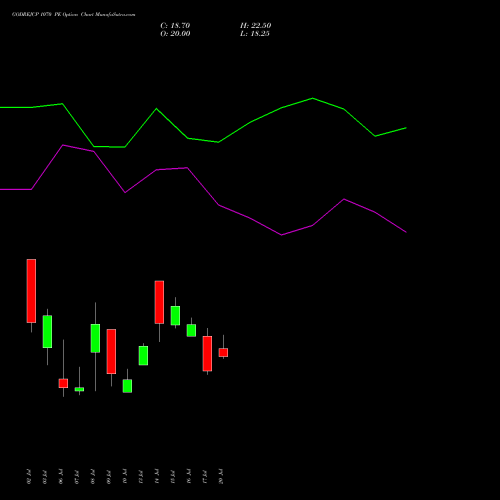The width and height of the screenshot is (500, 500).
Task: Click the last small red candle for 20 Jul
Action: pos(223,352)
